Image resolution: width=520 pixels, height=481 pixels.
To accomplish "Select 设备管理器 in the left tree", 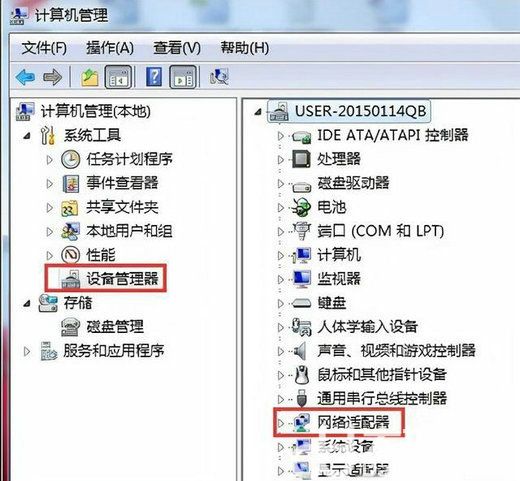I will click(122, 279).
